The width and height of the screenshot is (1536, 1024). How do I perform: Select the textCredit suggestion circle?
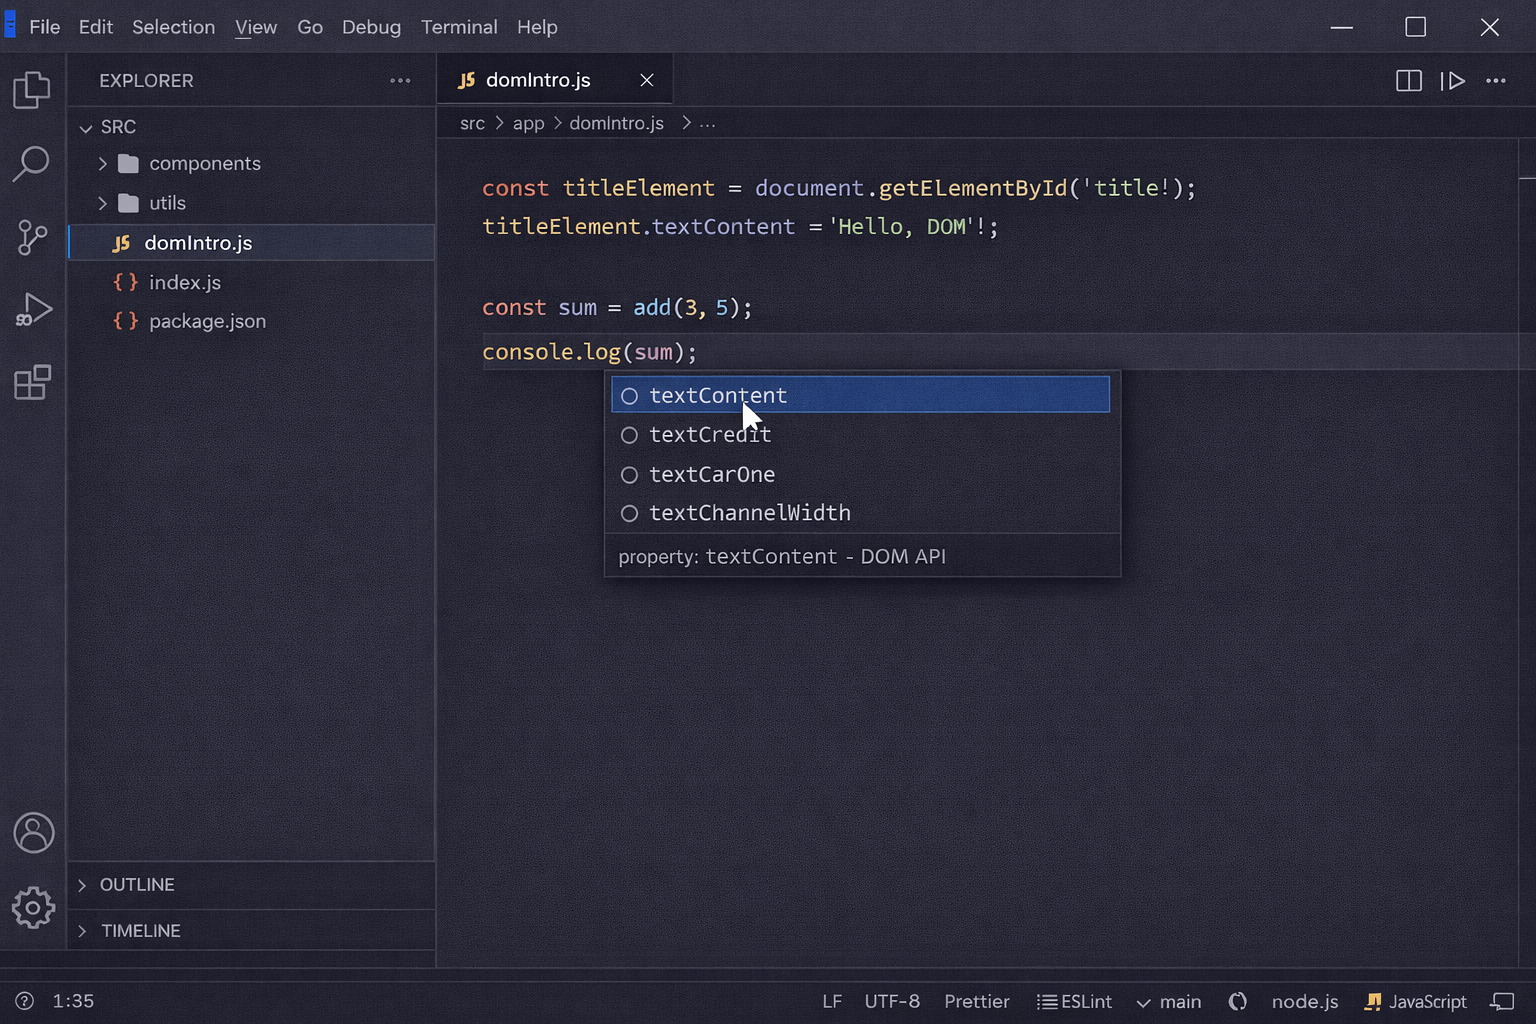click(x=629, y=435)
